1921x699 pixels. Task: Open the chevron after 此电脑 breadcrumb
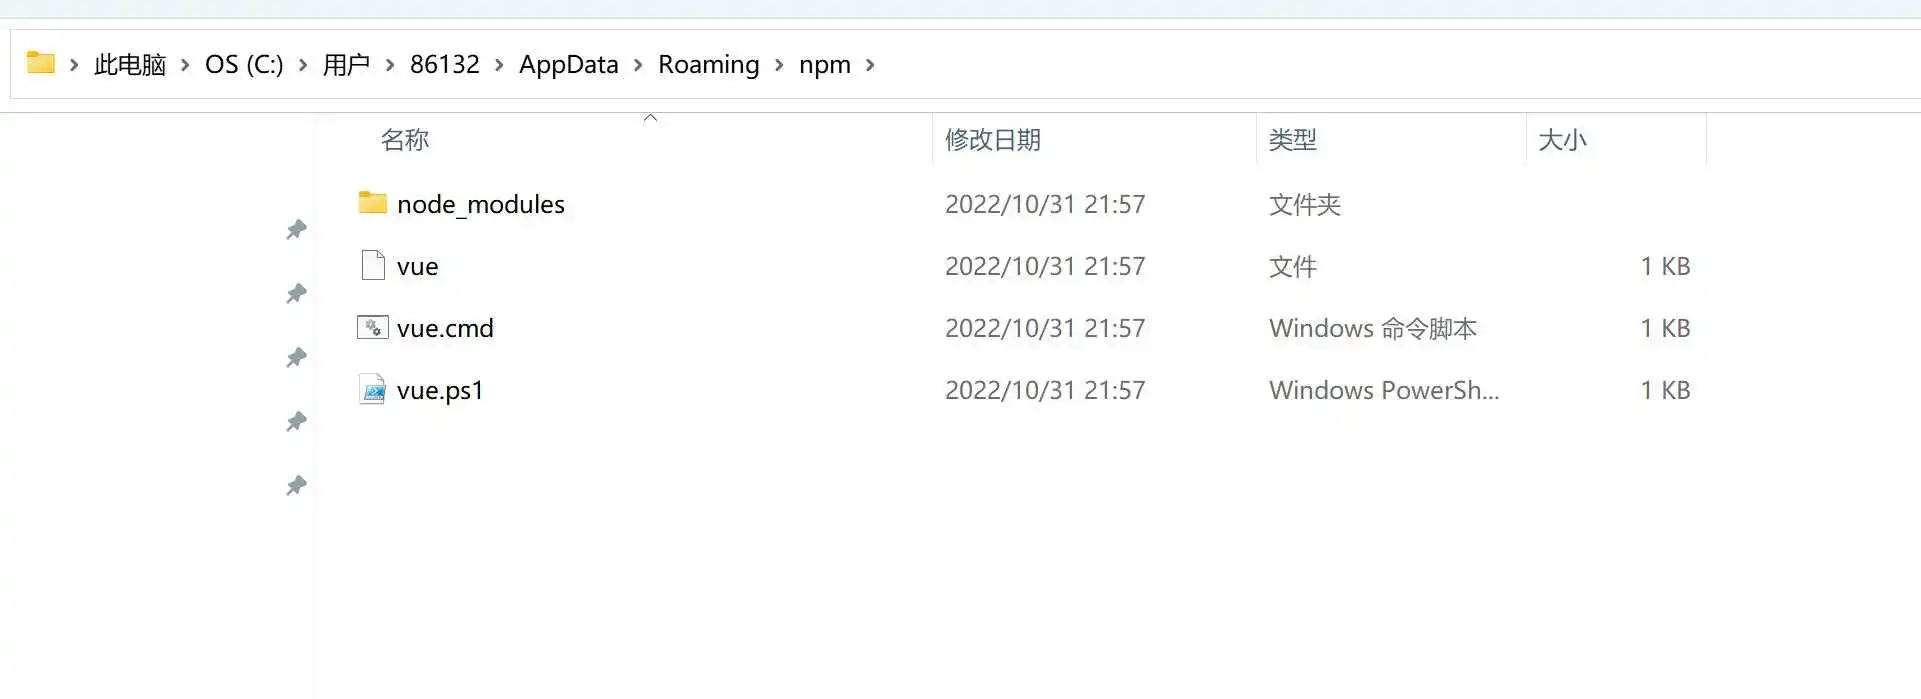point(185,65)
